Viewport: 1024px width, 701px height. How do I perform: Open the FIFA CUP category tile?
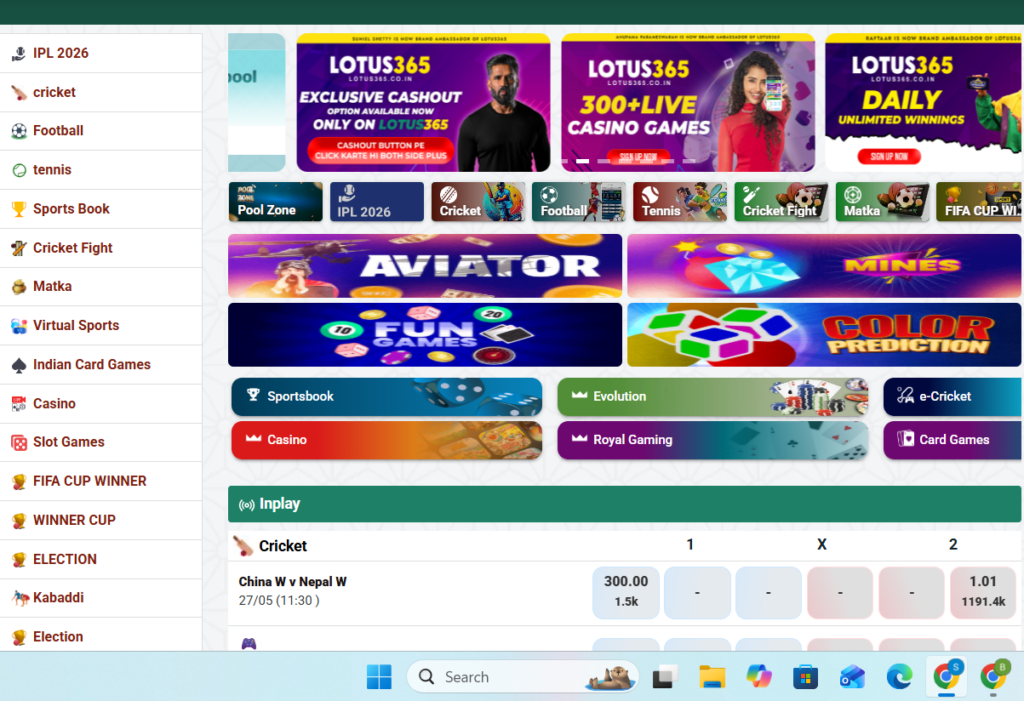click(980, 202)
